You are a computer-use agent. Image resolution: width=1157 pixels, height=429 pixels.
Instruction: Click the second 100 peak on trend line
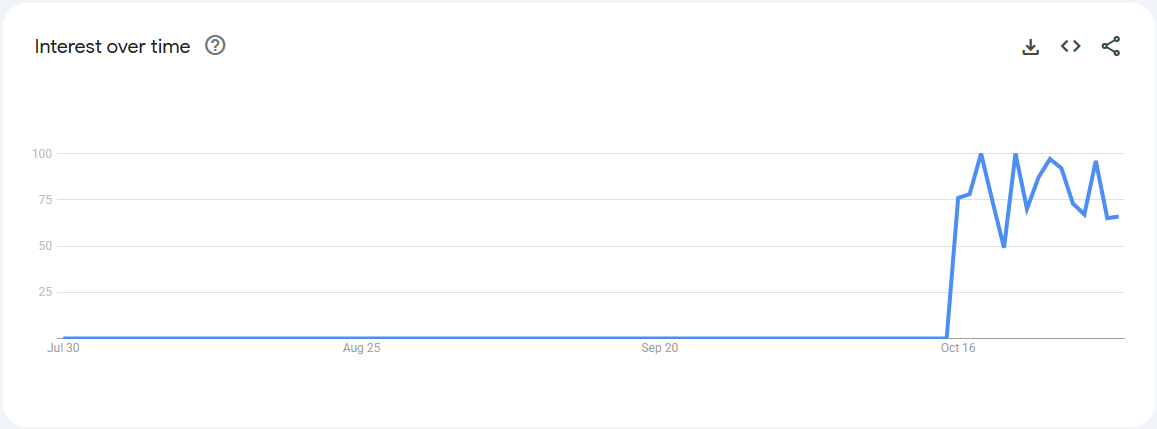1015,154
